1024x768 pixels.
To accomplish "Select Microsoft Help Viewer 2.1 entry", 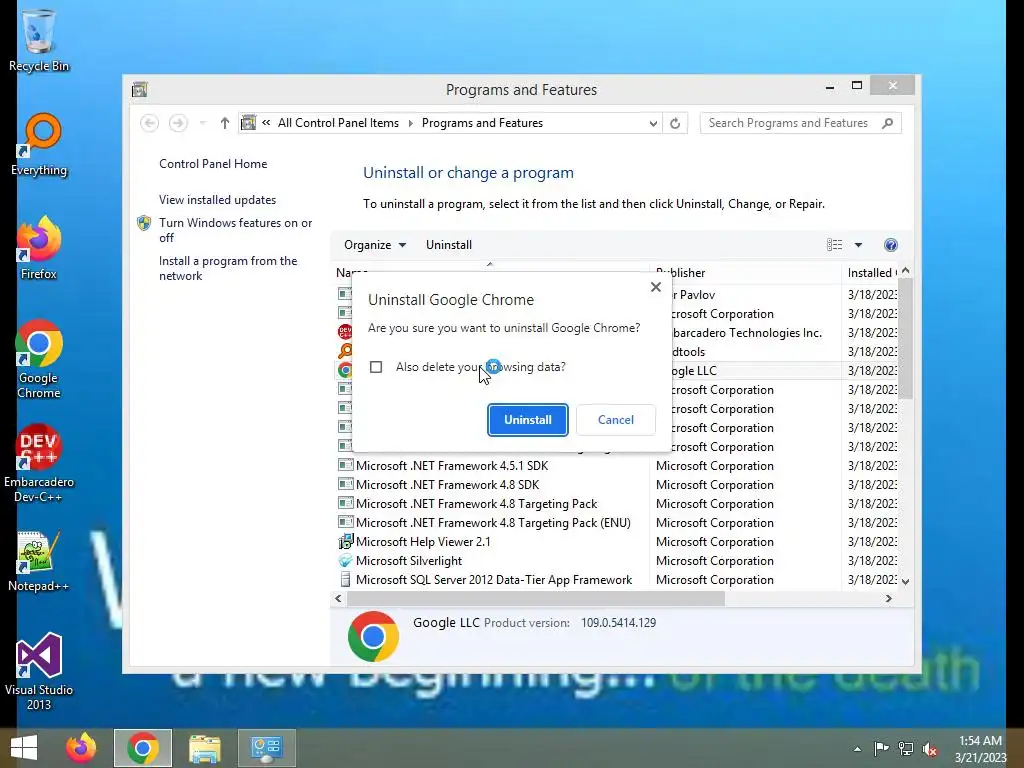I will coord(423,541).
